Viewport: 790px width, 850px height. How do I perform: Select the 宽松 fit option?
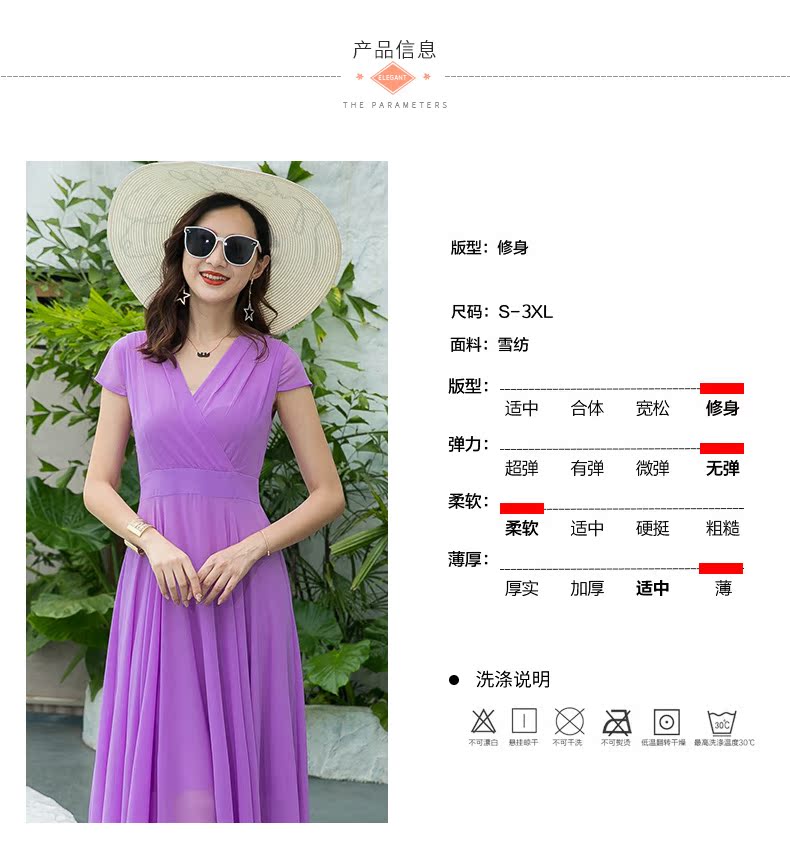click(x=652, y=408)
